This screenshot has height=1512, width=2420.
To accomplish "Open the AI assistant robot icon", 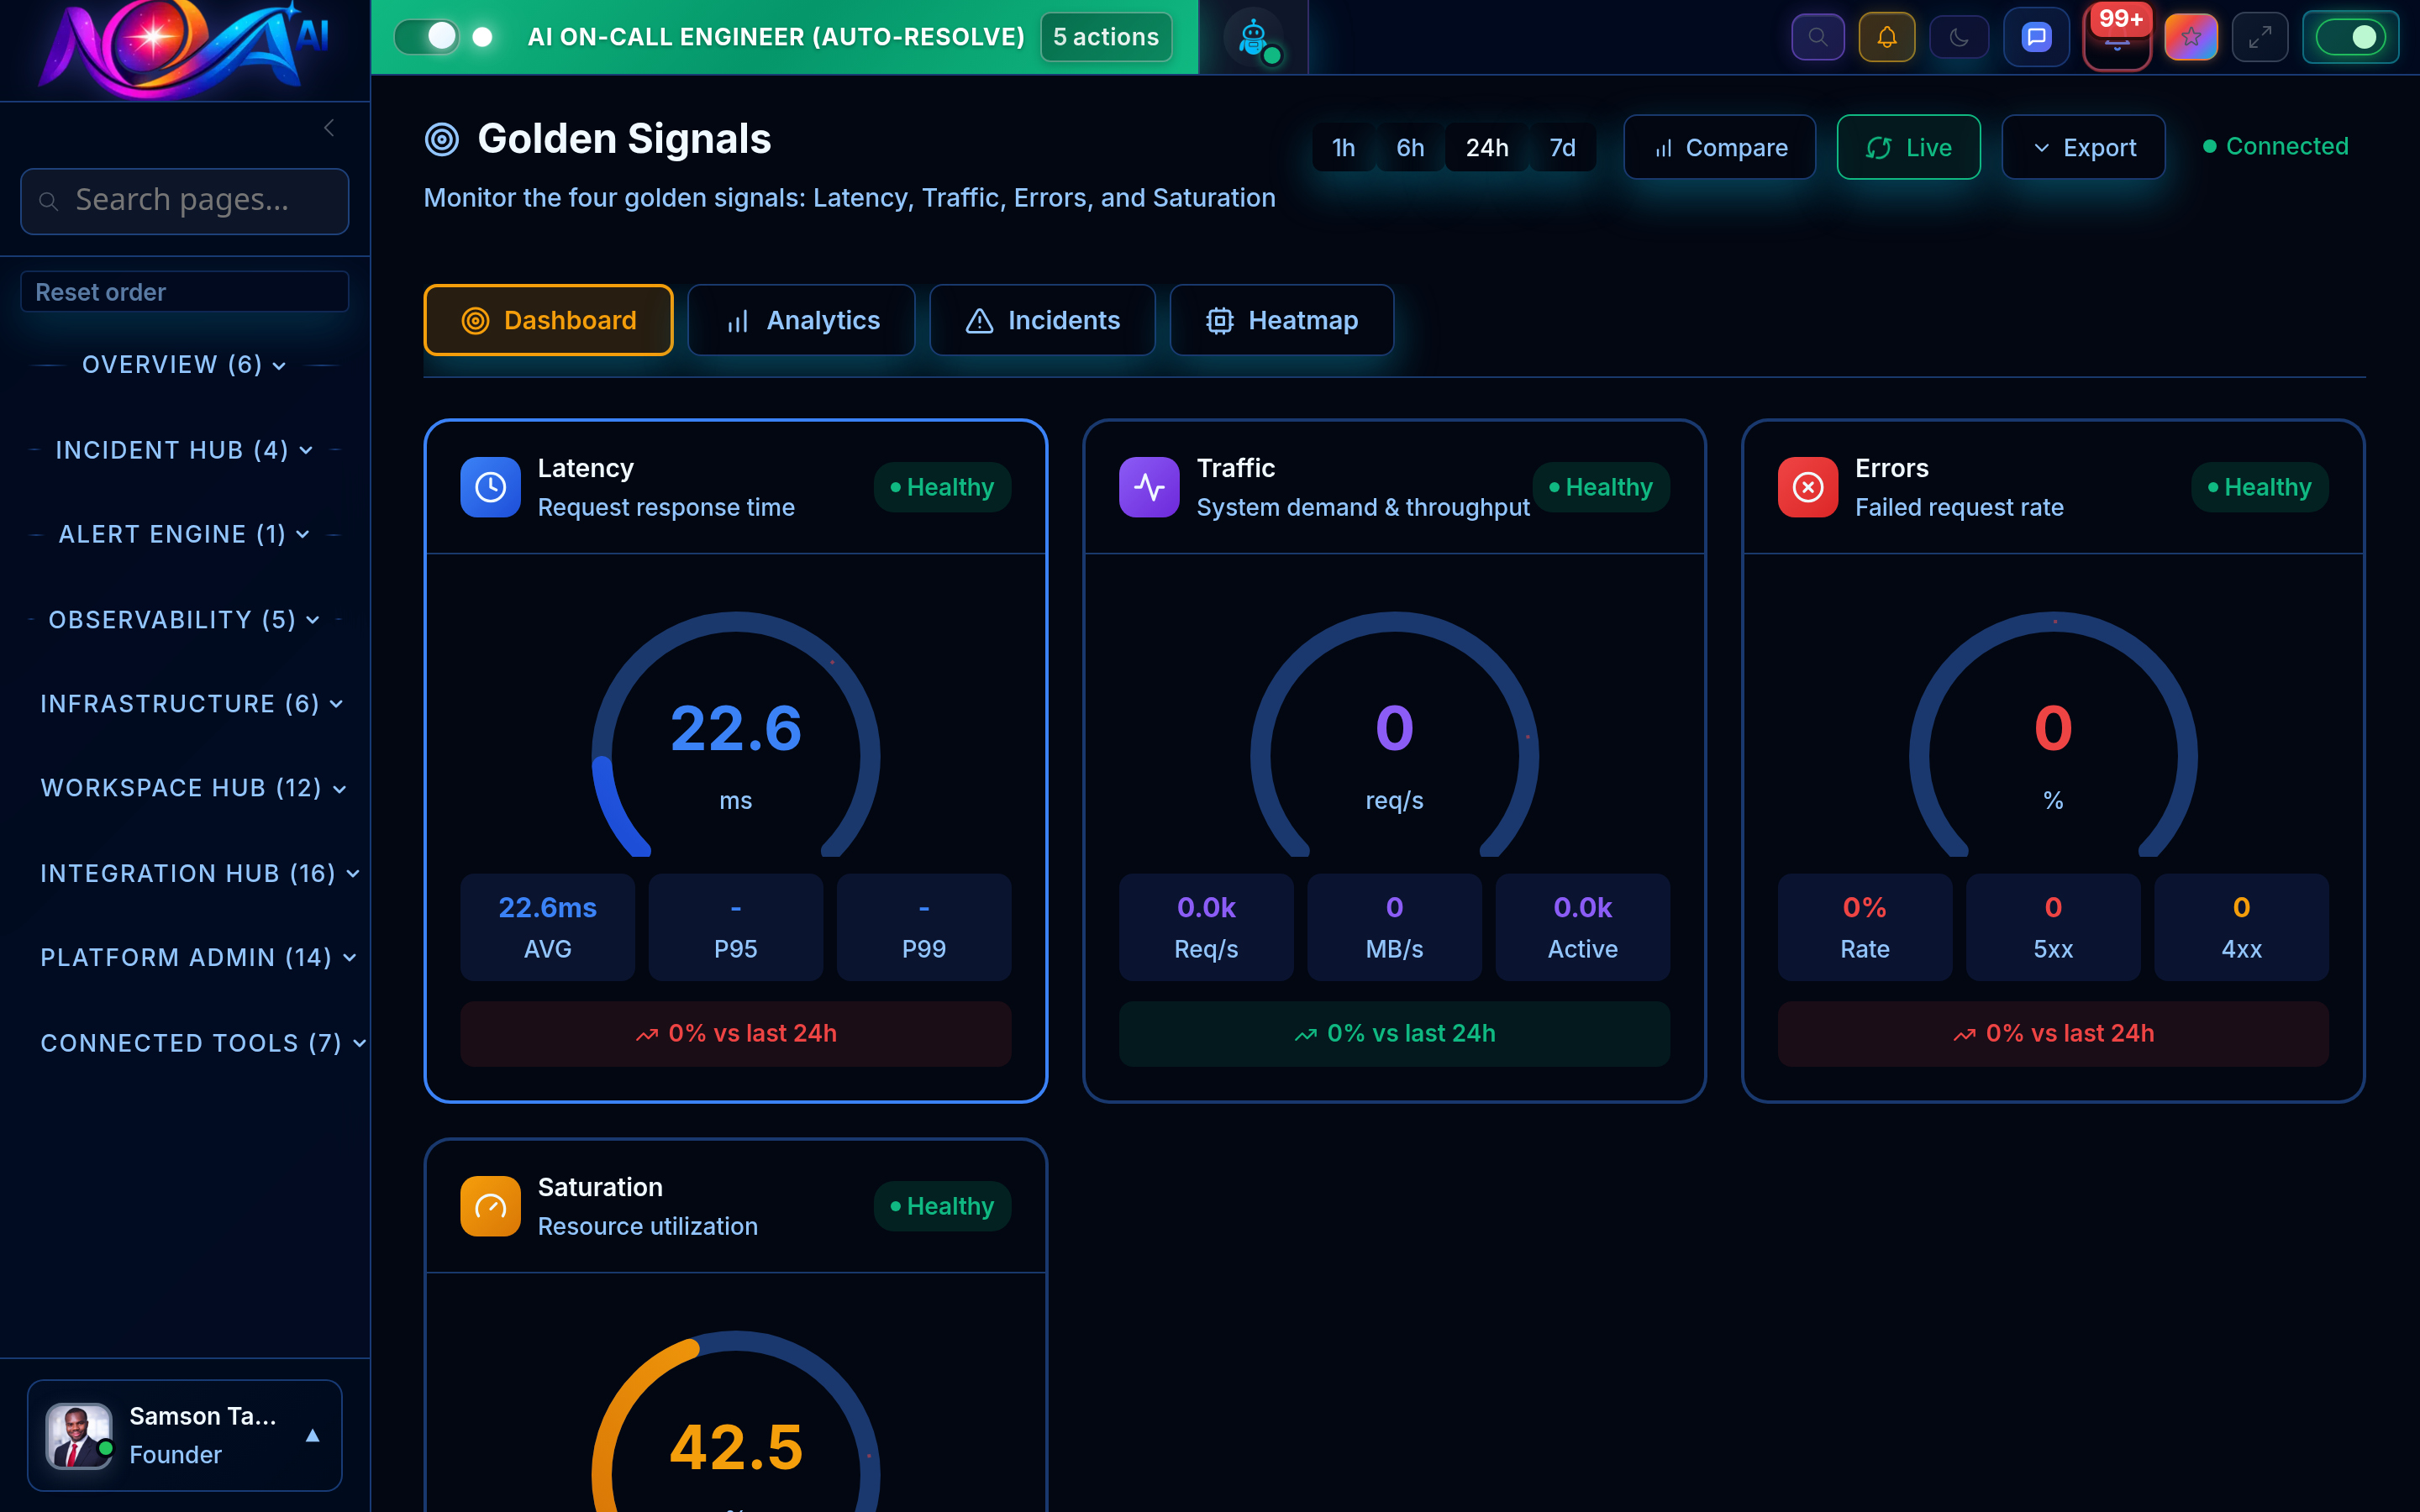I will [x=1254, y=36].
